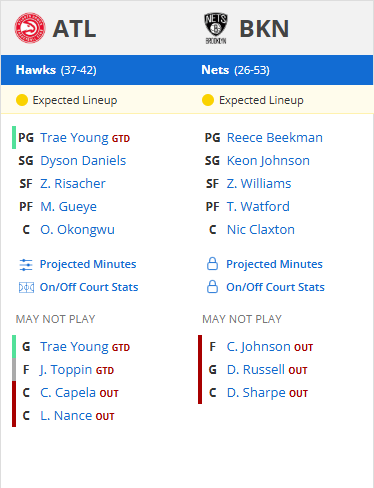Click the Nets (26-53) team header
Screen dimensions: 374x488
click(235, 70)
